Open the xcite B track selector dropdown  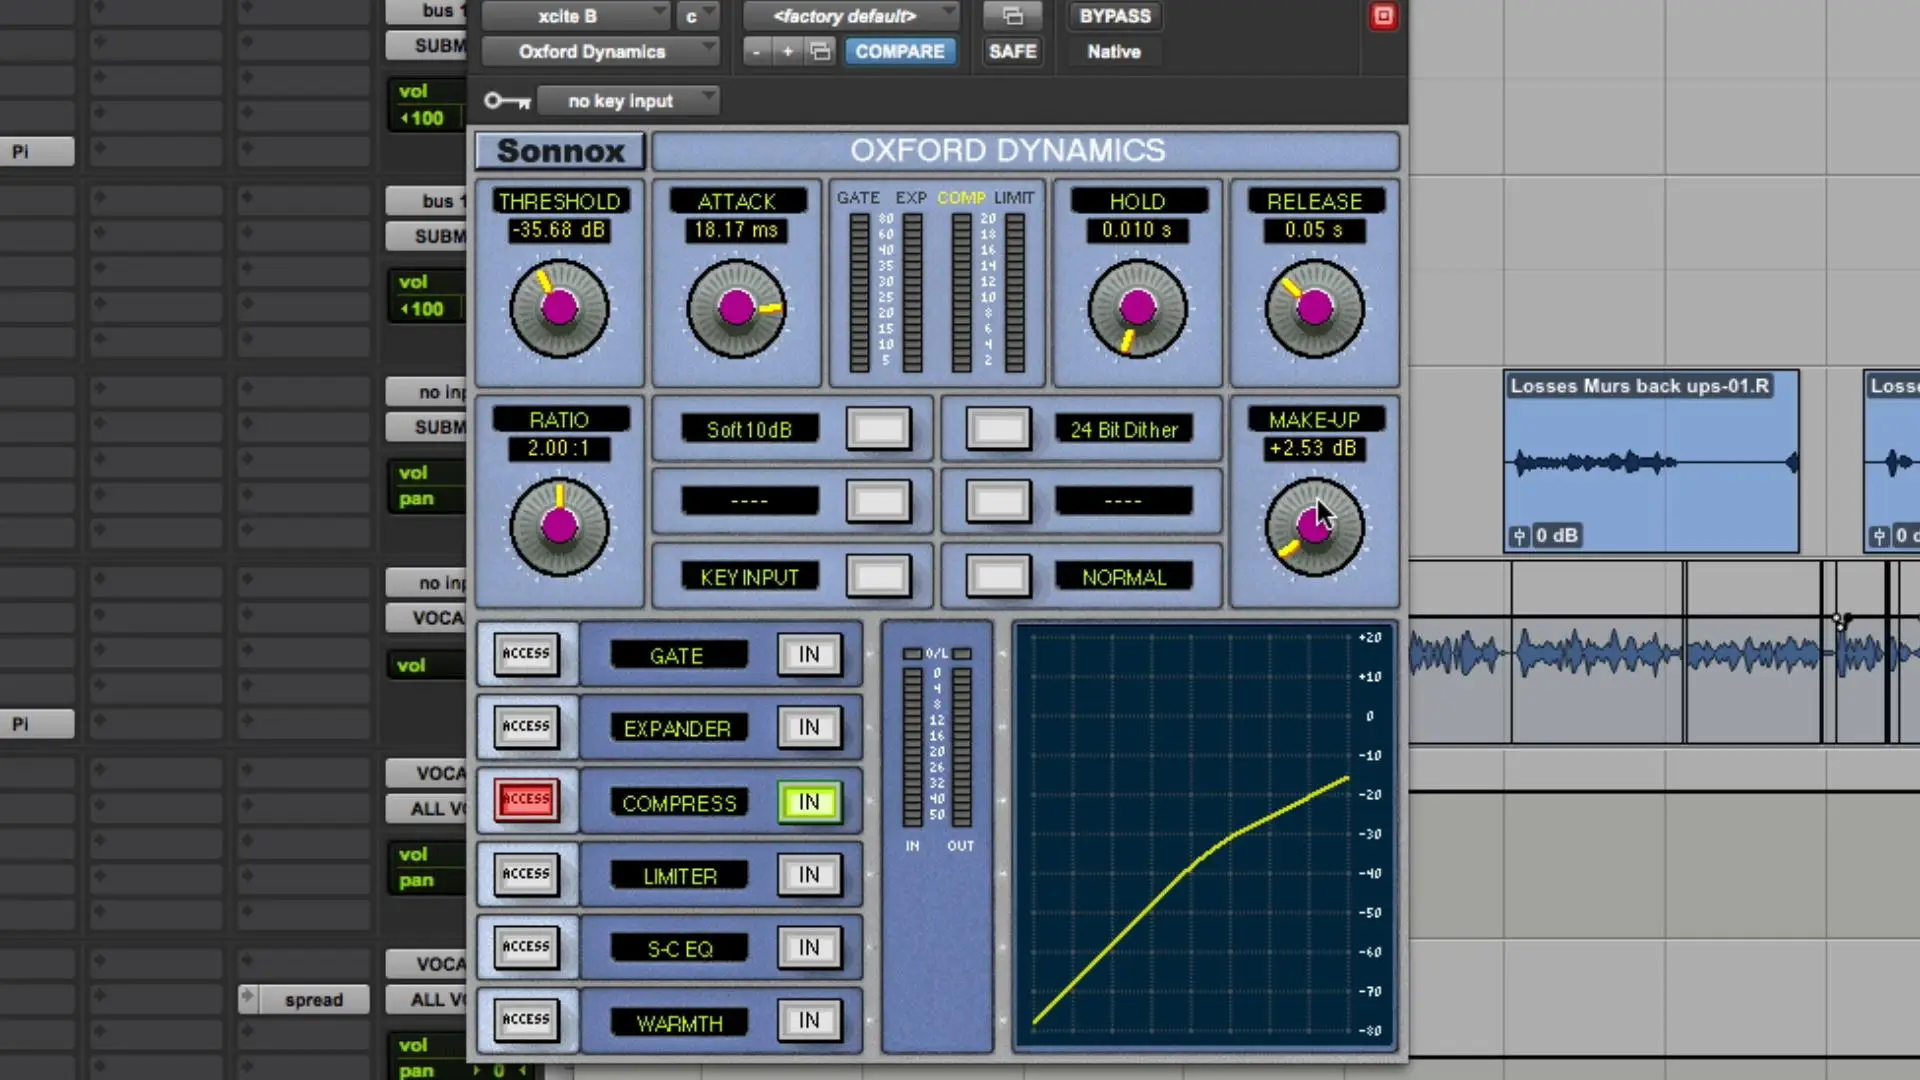(576, 16)
